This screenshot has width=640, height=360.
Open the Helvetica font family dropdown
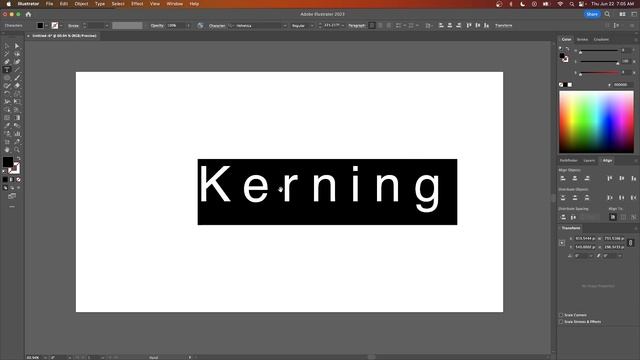tap(285, 25)
